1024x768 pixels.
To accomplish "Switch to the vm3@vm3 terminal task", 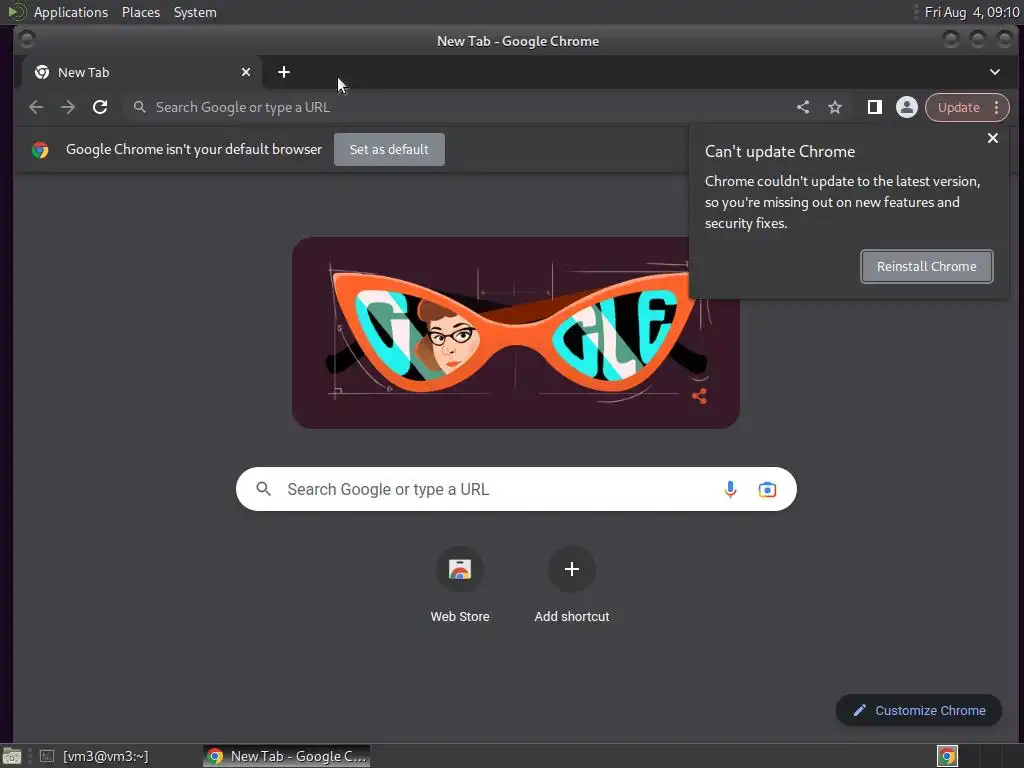I will tap(94, 756).
